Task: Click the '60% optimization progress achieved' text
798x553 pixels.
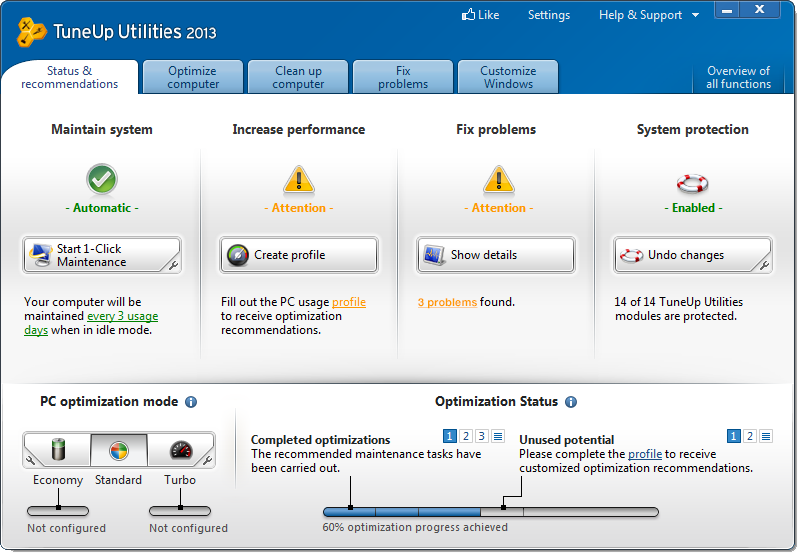Action: click(415, 528)
